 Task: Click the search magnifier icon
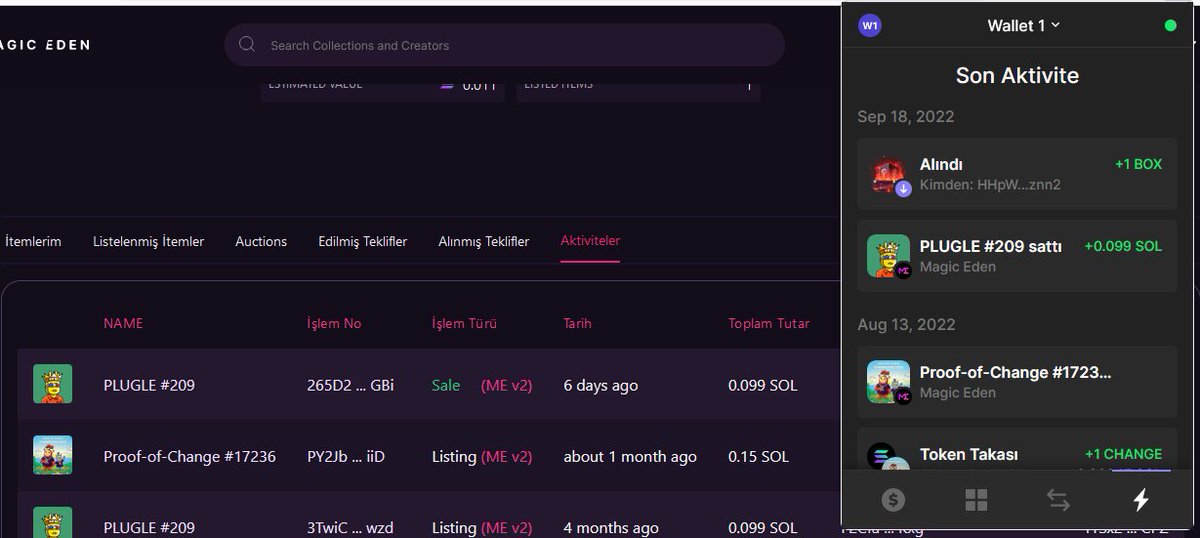tap(247, 45)
